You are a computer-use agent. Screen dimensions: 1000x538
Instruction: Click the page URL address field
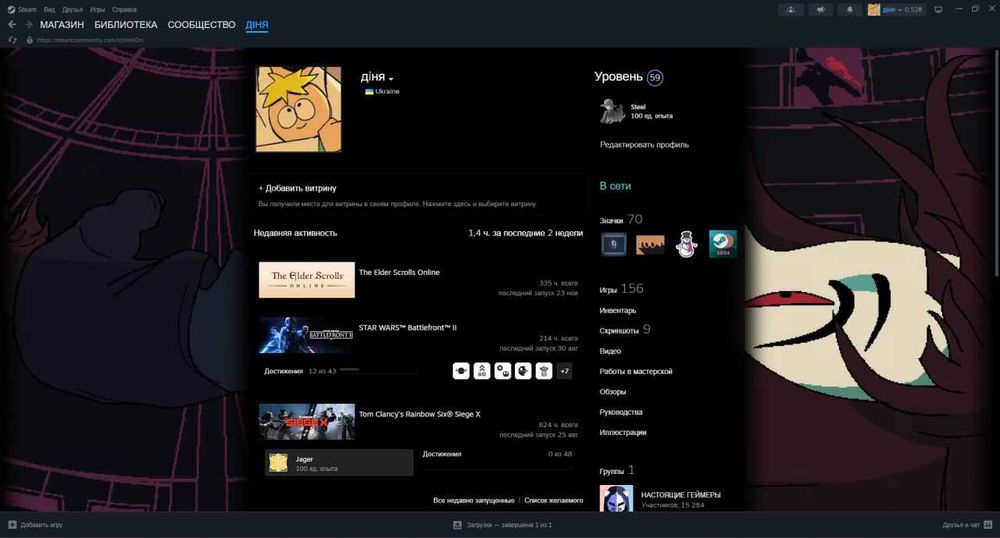pos(91,40)
